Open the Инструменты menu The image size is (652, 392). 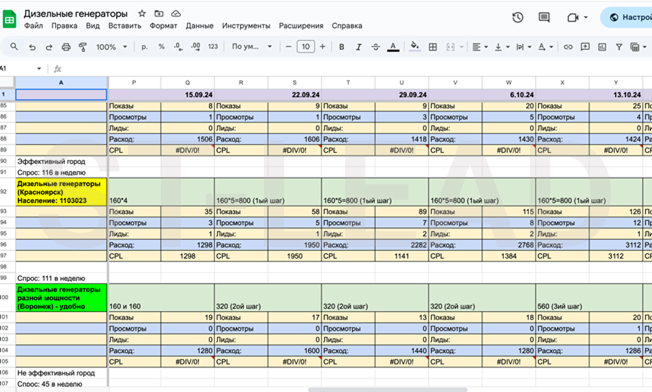coord(246,26)
